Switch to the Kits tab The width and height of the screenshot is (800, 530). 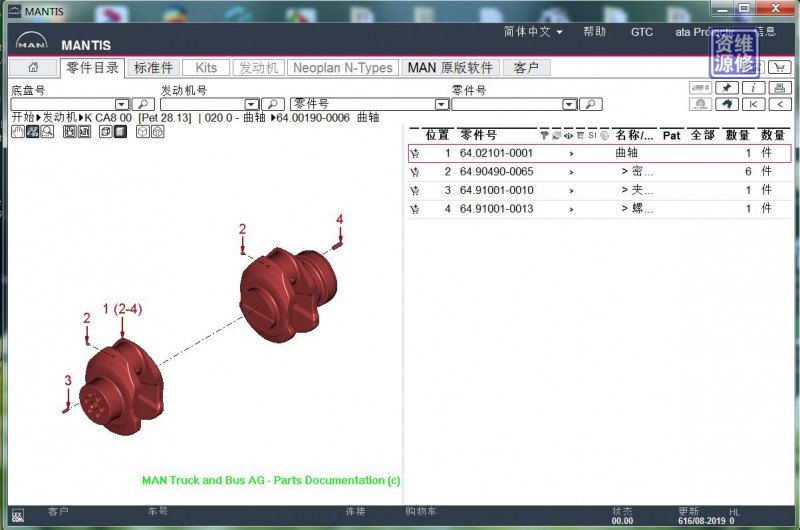[206, 68]
